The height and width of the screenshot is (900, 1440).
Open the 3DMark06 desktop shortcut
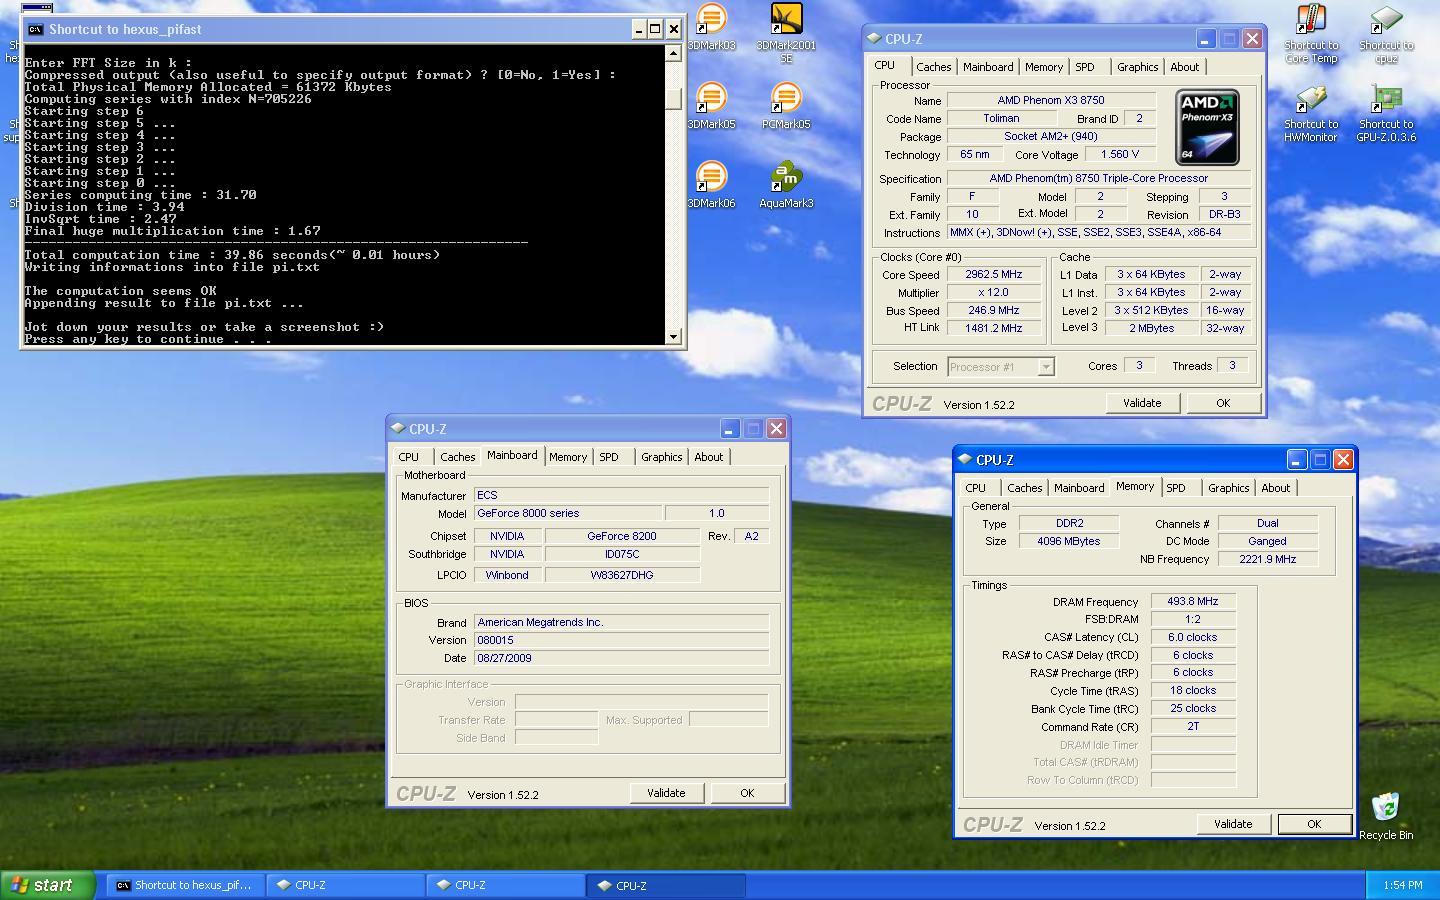711,185
